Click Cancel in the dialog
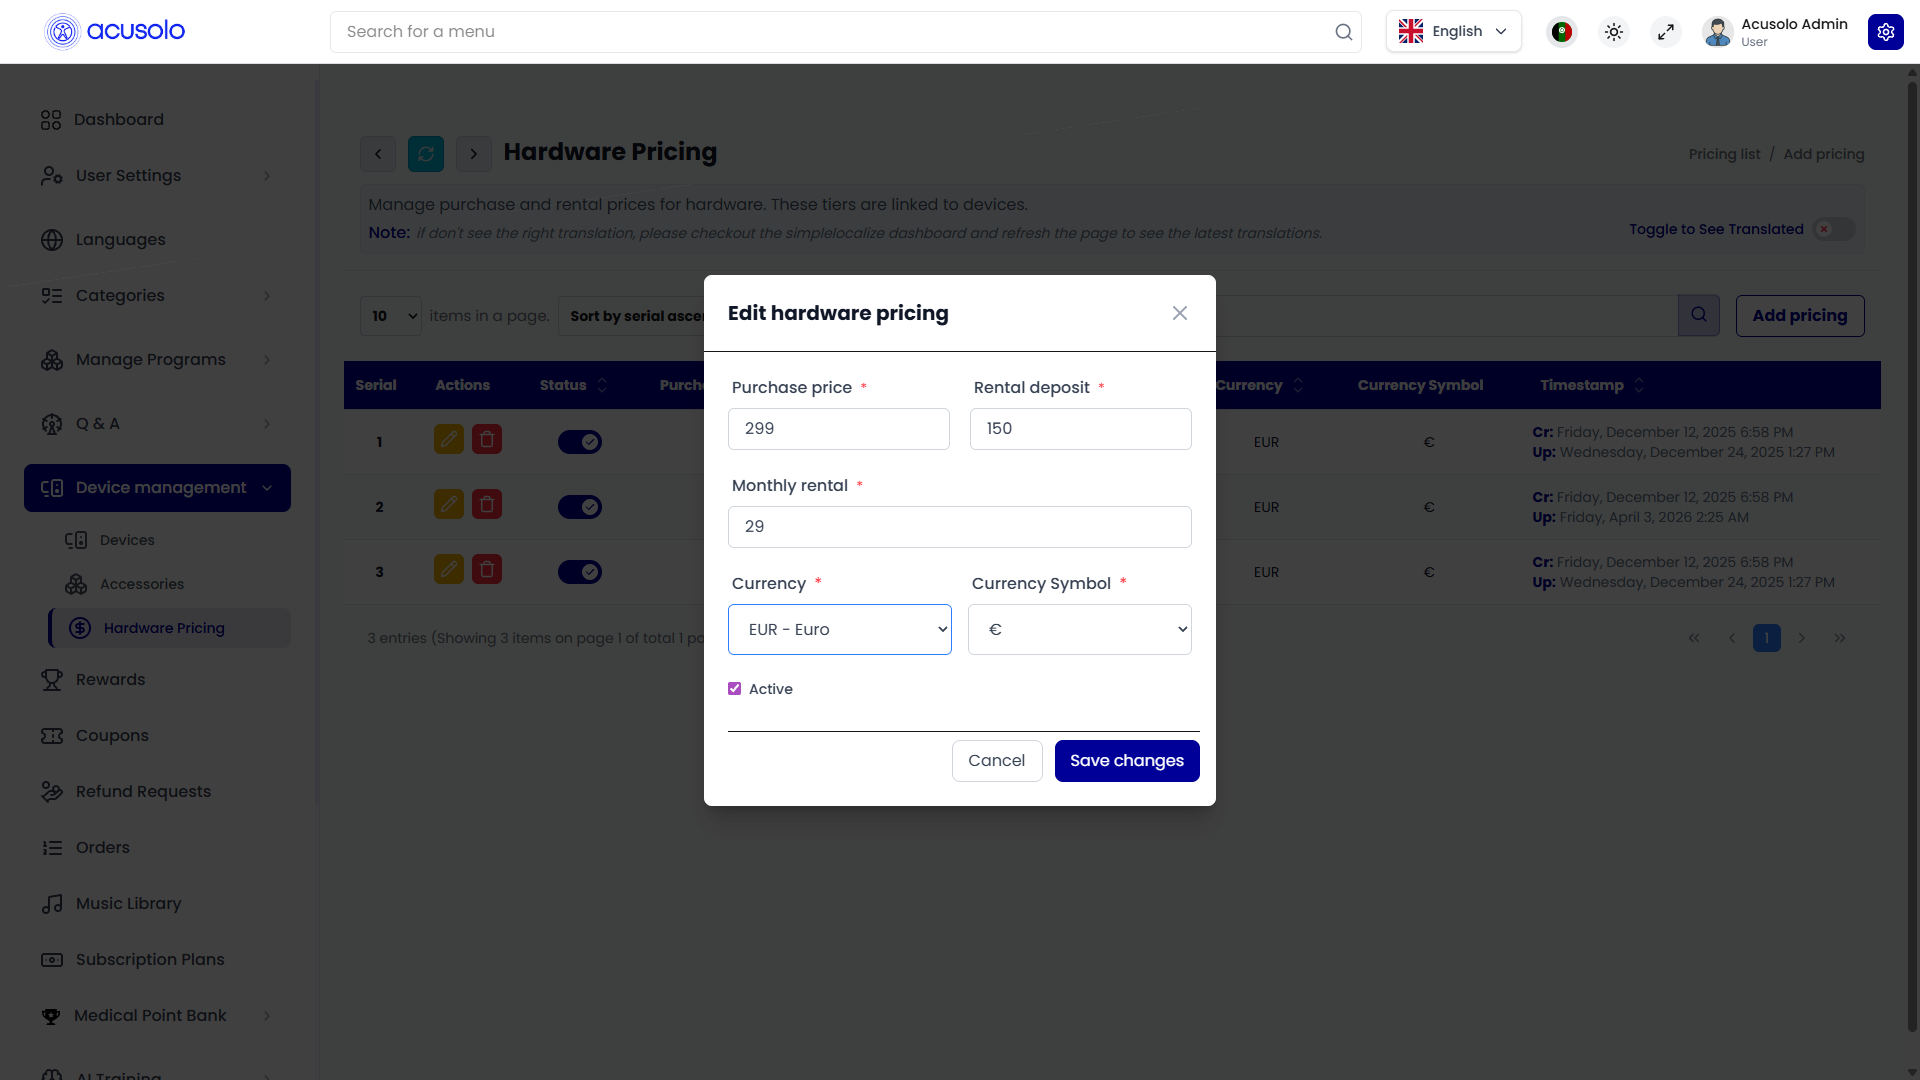Screen dimensions: 1920x1080 tap(997, 761)
